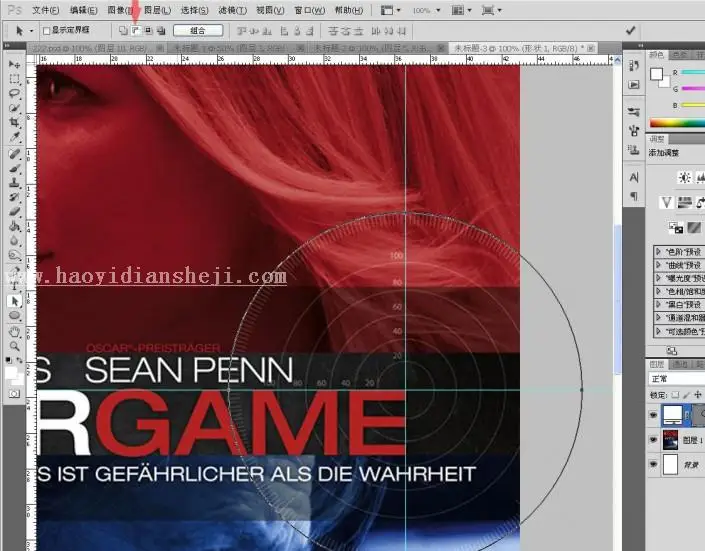
Task: Toggle the show bounding box checkbox
Action: 46,31
